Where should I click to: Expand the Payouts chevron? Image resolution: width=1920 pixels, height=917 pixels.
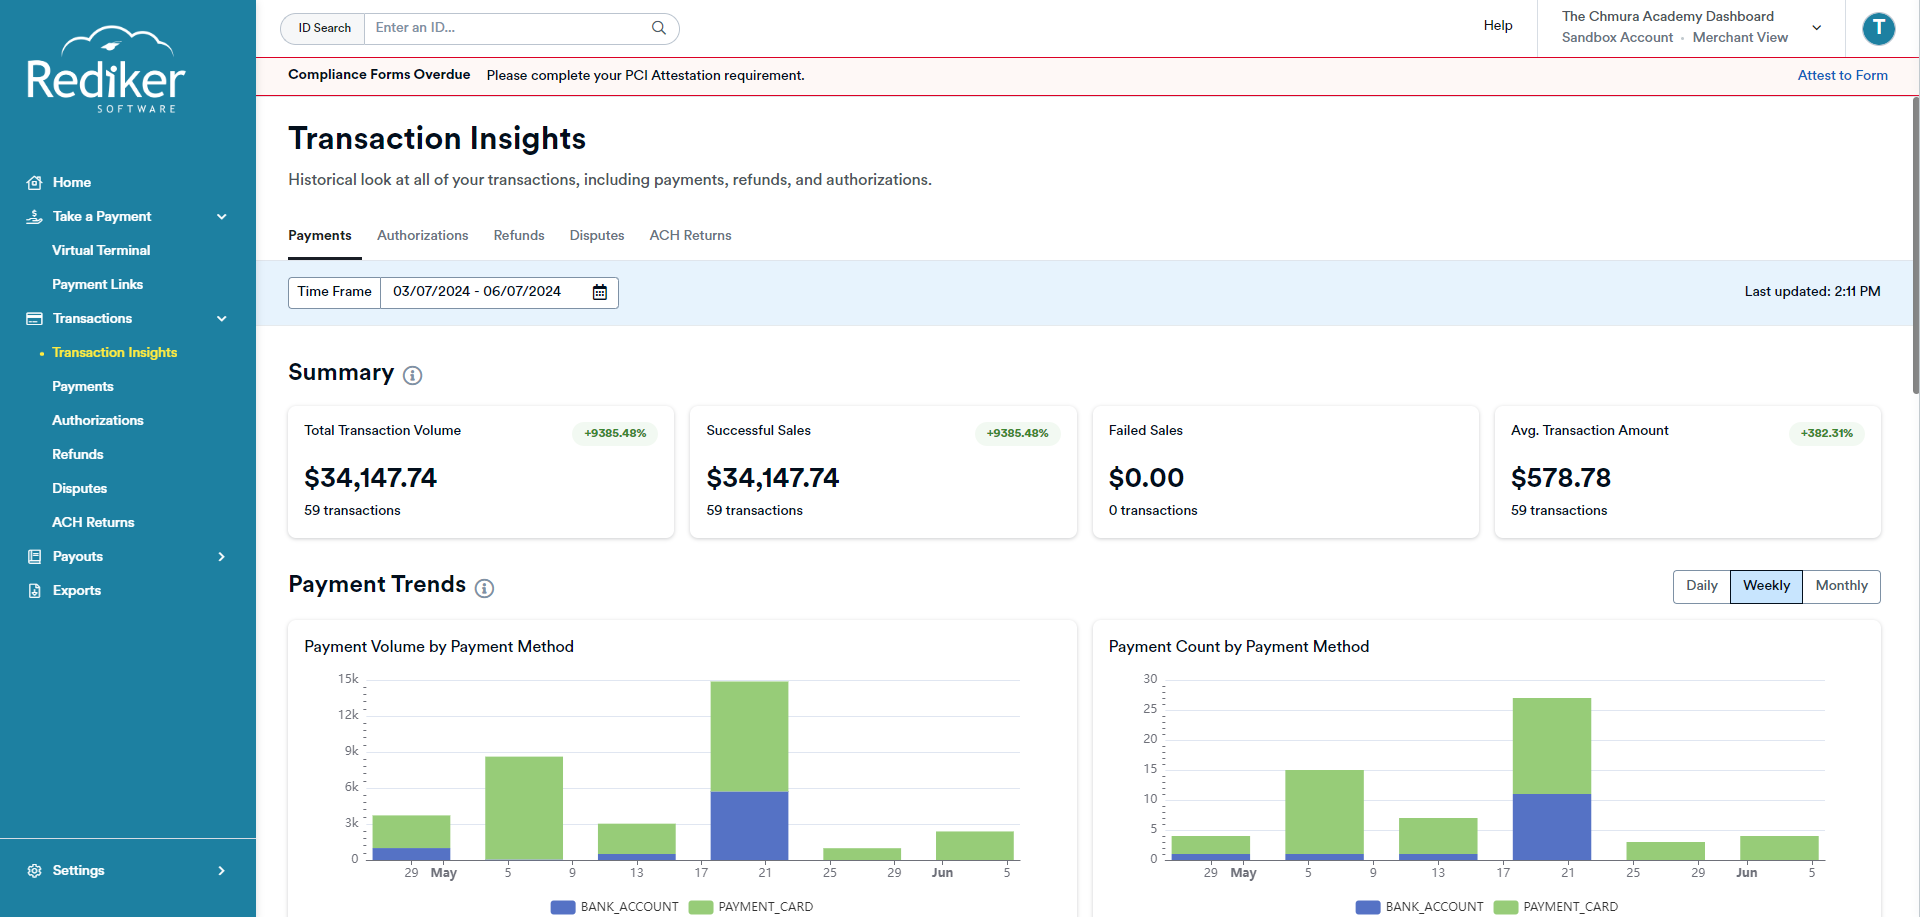coord(222,557)
